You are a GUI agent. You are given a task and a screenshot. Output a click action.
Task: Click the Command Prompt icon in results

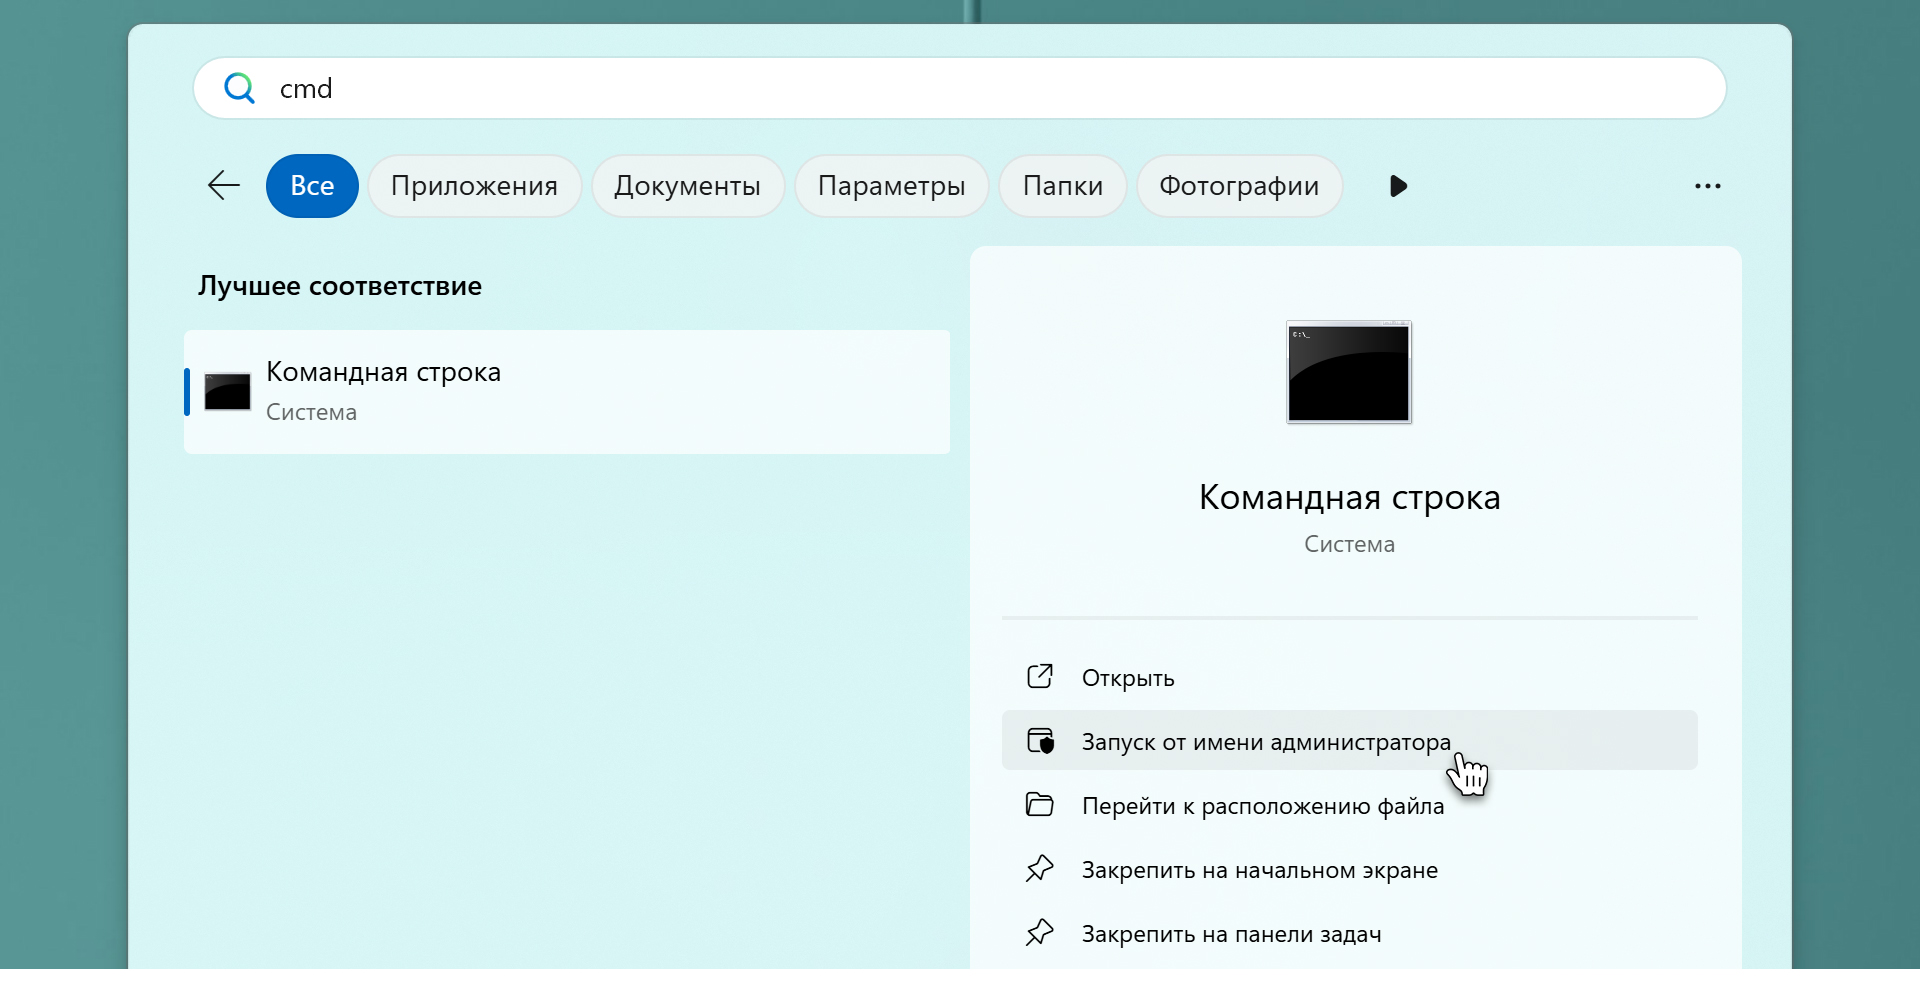[228, 392]
